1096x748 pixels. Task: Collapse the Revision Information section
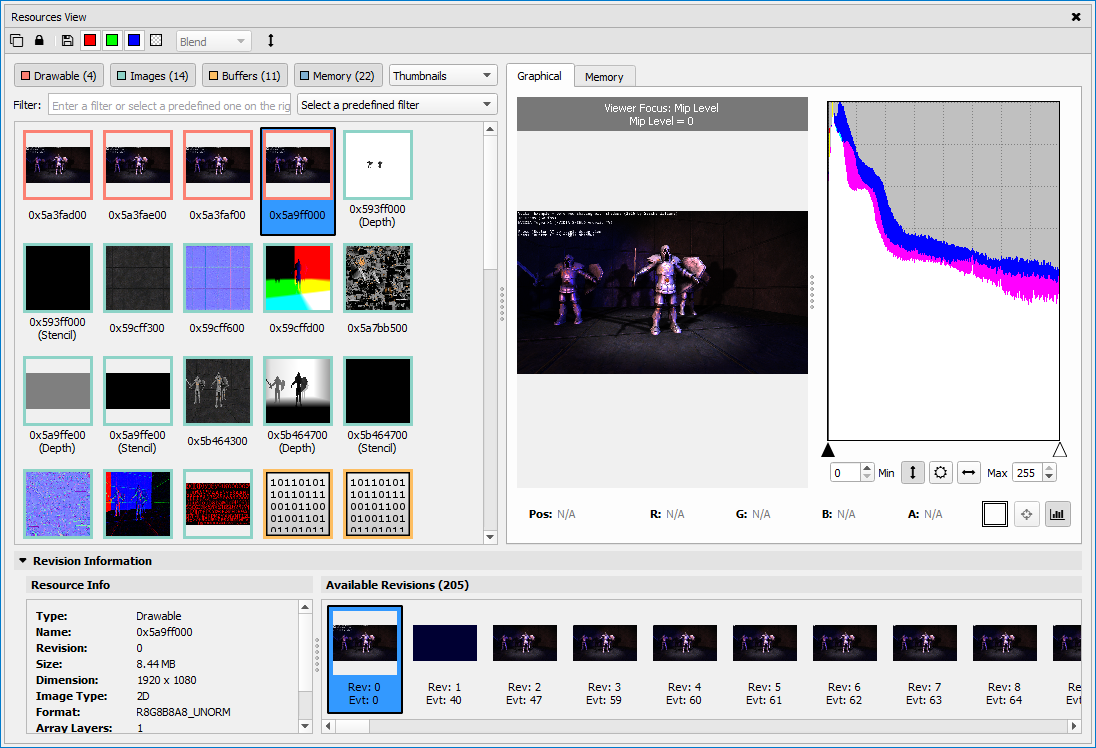22,561
